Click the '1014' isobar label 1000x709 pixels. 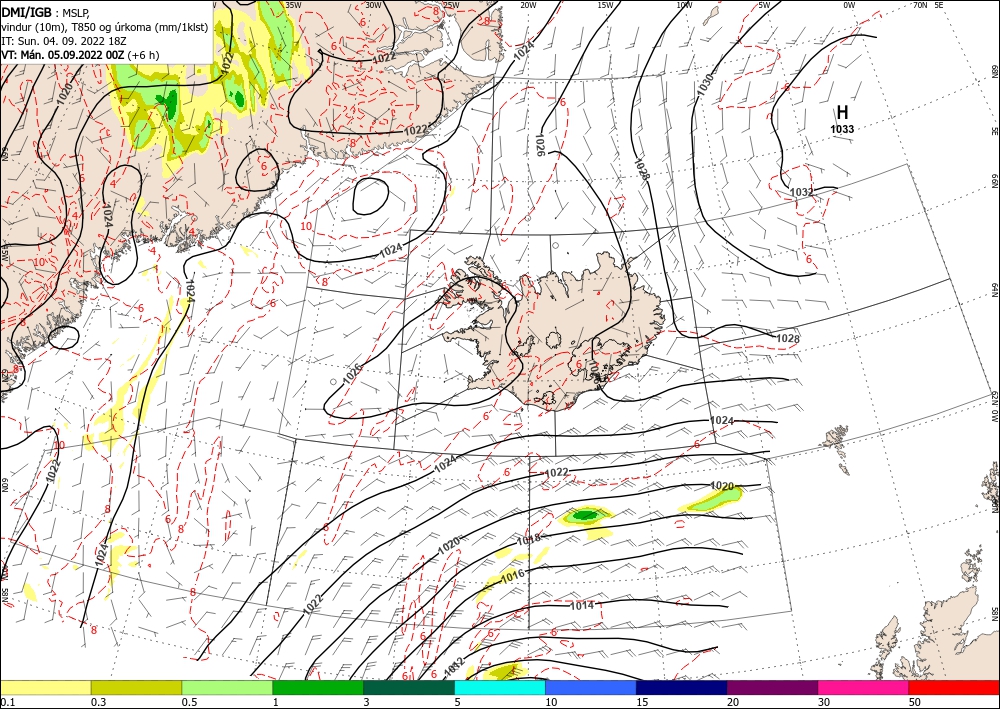582,606
